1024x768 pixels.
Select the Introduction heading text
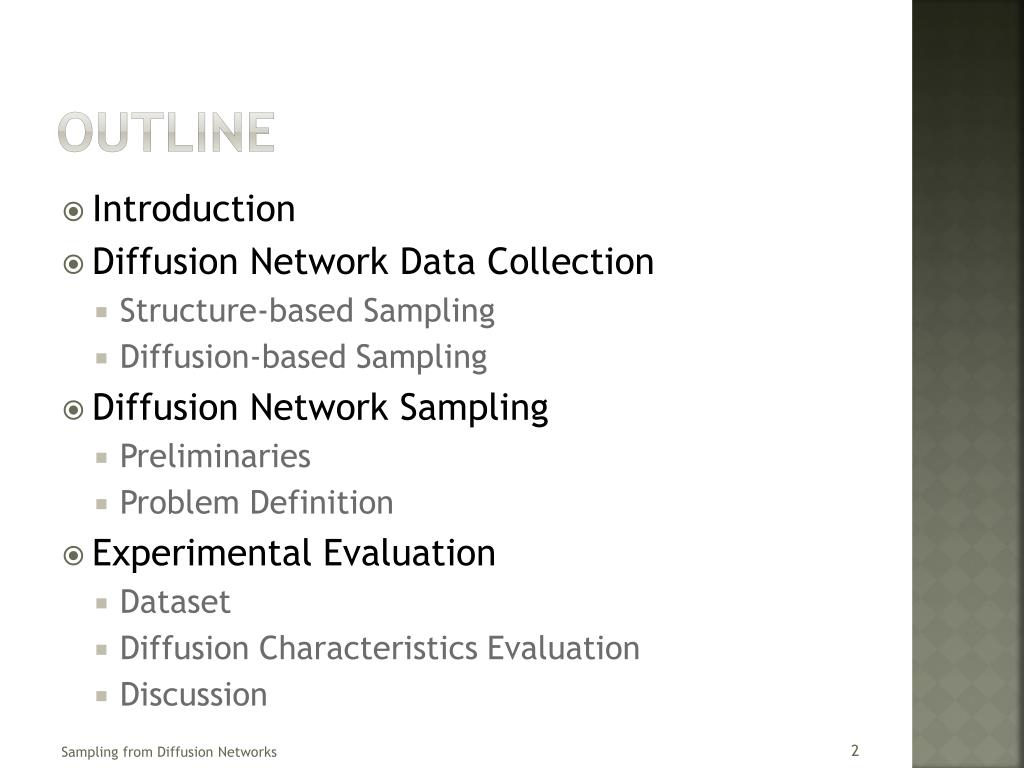194,209
